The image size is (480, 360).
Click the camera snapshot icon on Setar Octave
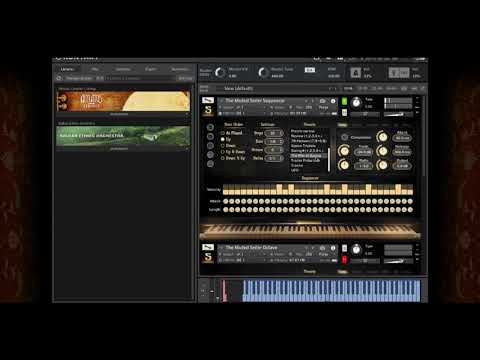pyautogui.click(x=322, y=248)
